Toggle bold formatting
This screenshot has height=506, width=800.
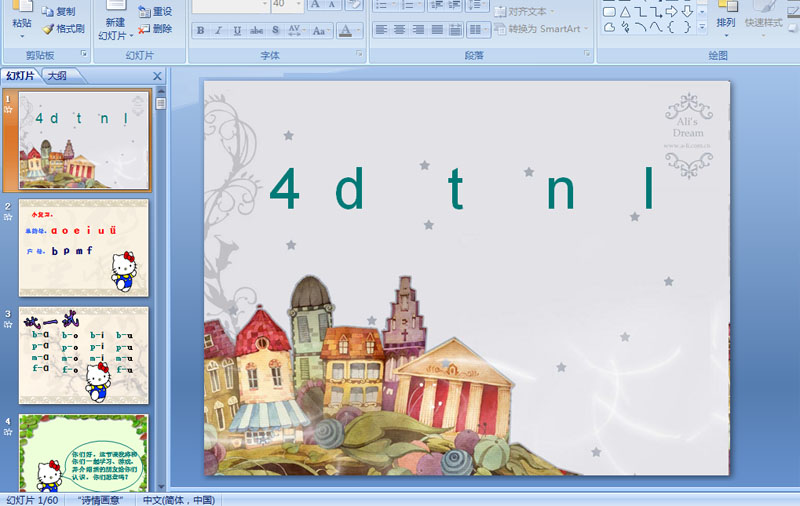(201, 31)
